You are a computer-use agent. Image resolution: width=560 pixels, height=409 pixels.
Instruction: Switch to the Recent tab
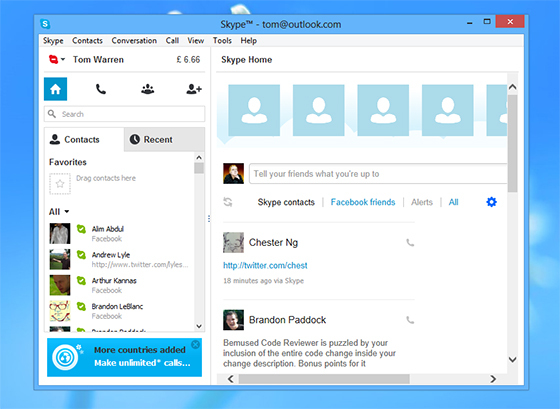(164, 139)
